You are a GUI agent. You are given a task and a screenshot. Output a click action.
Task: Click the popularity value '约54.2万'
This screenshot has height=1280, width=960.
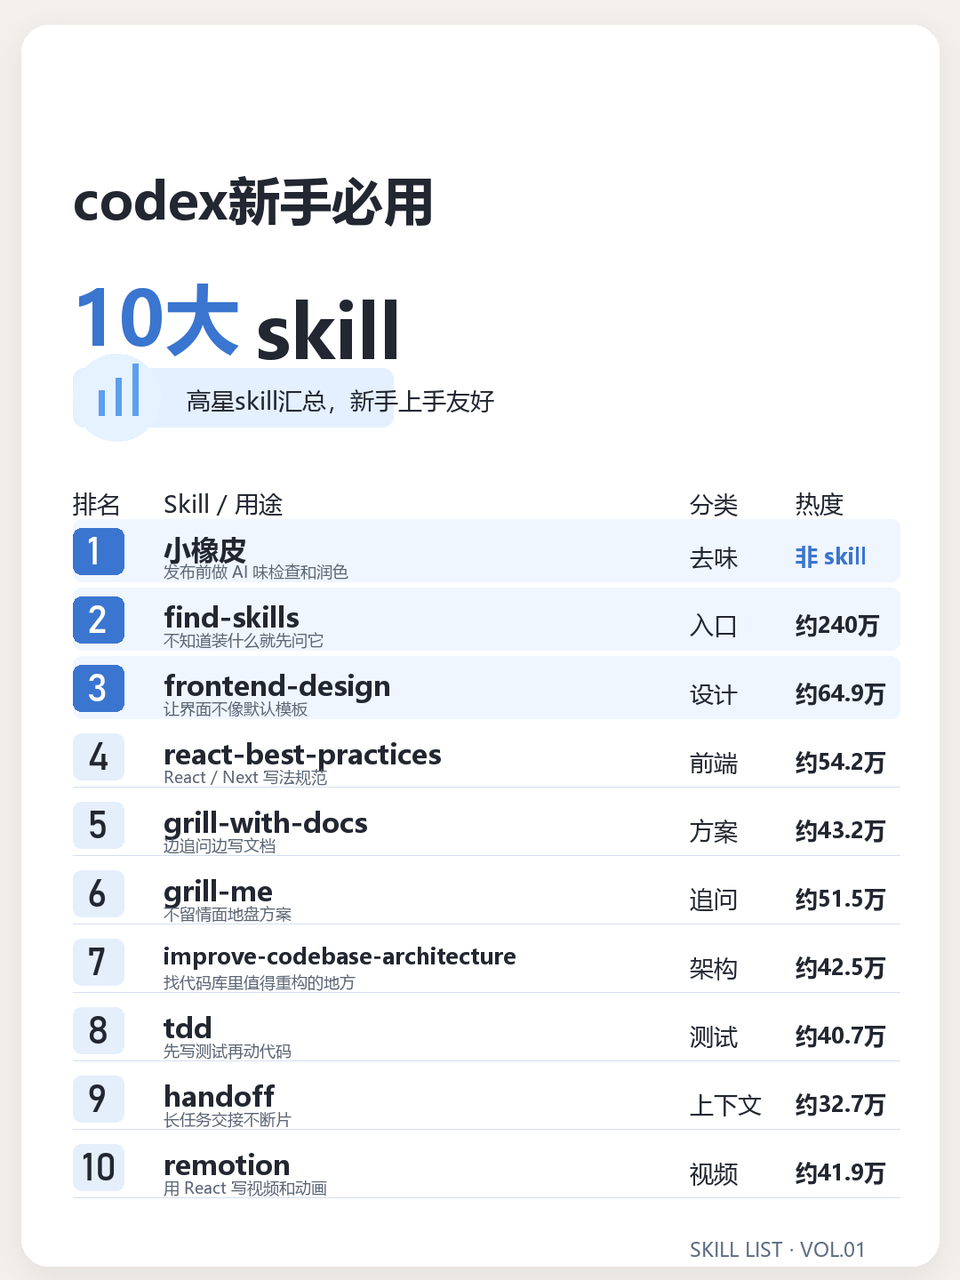tap(840, 763)
